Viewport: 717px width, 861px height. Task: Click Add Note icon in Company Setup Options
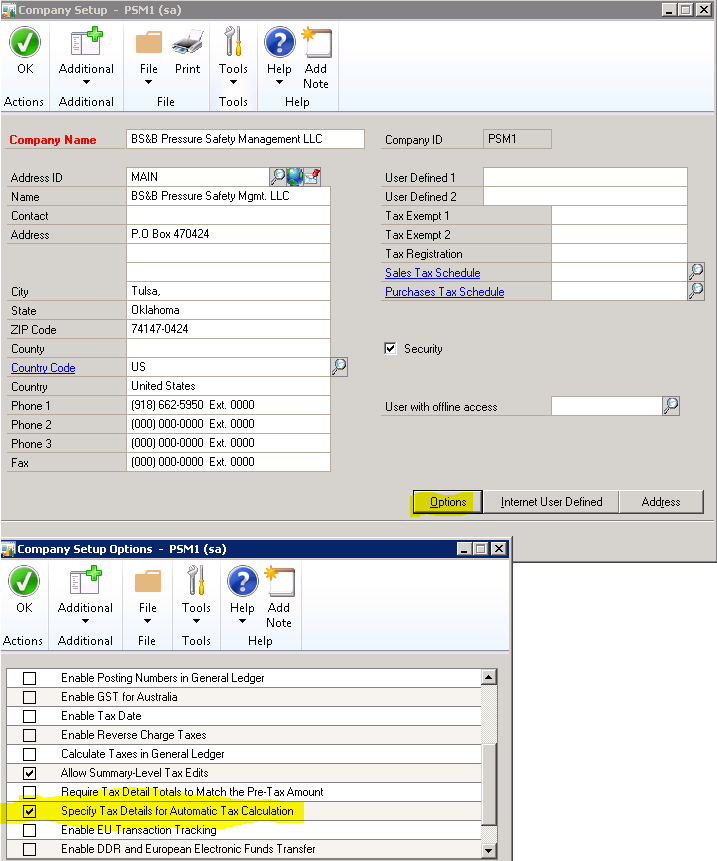[x=279, y=582]
